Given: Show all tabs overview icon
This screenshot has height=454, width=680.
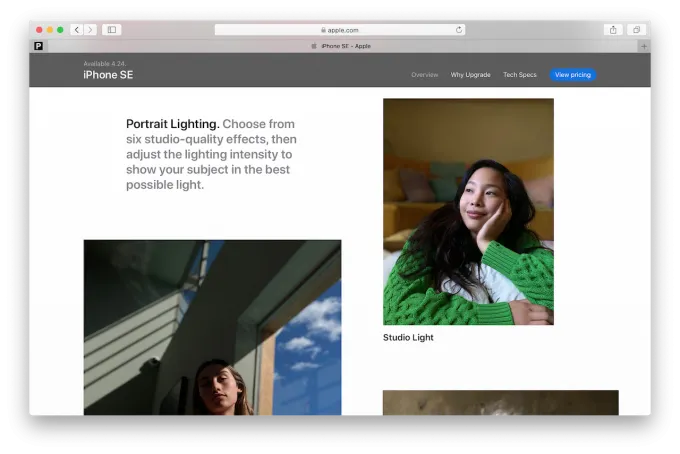Looking at the screenshot, I should coord(636,30).
